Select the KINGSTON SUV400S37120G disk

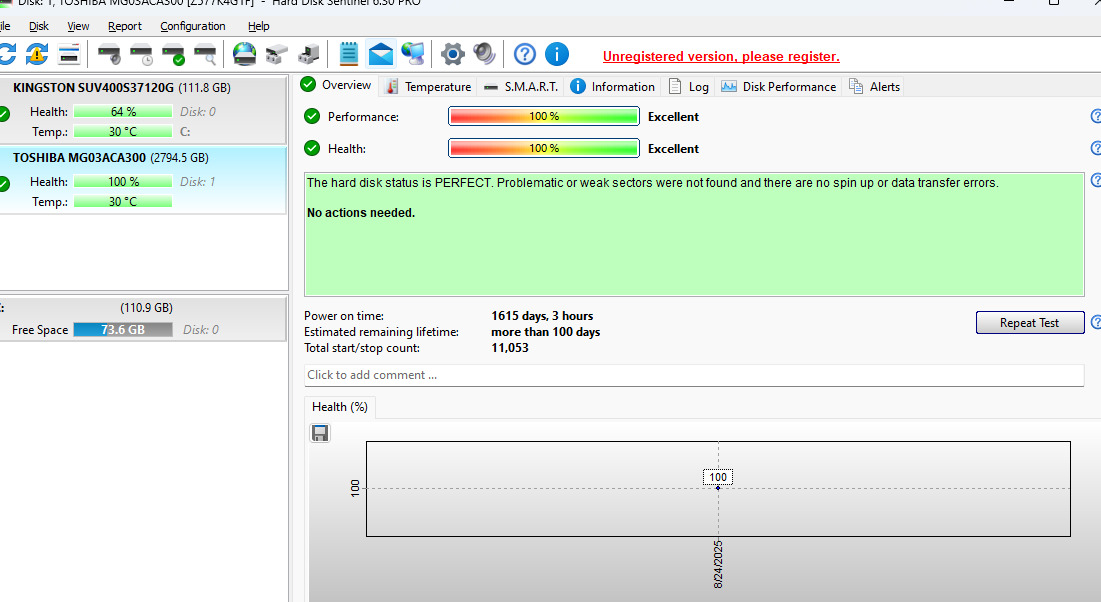143,110
